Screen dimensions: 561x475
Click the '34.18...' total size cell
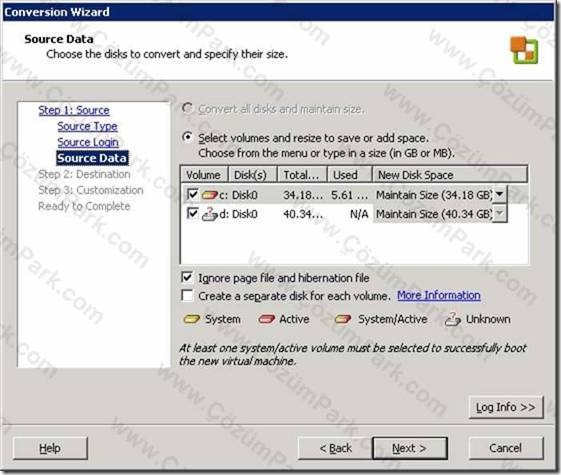click(303, 195)
